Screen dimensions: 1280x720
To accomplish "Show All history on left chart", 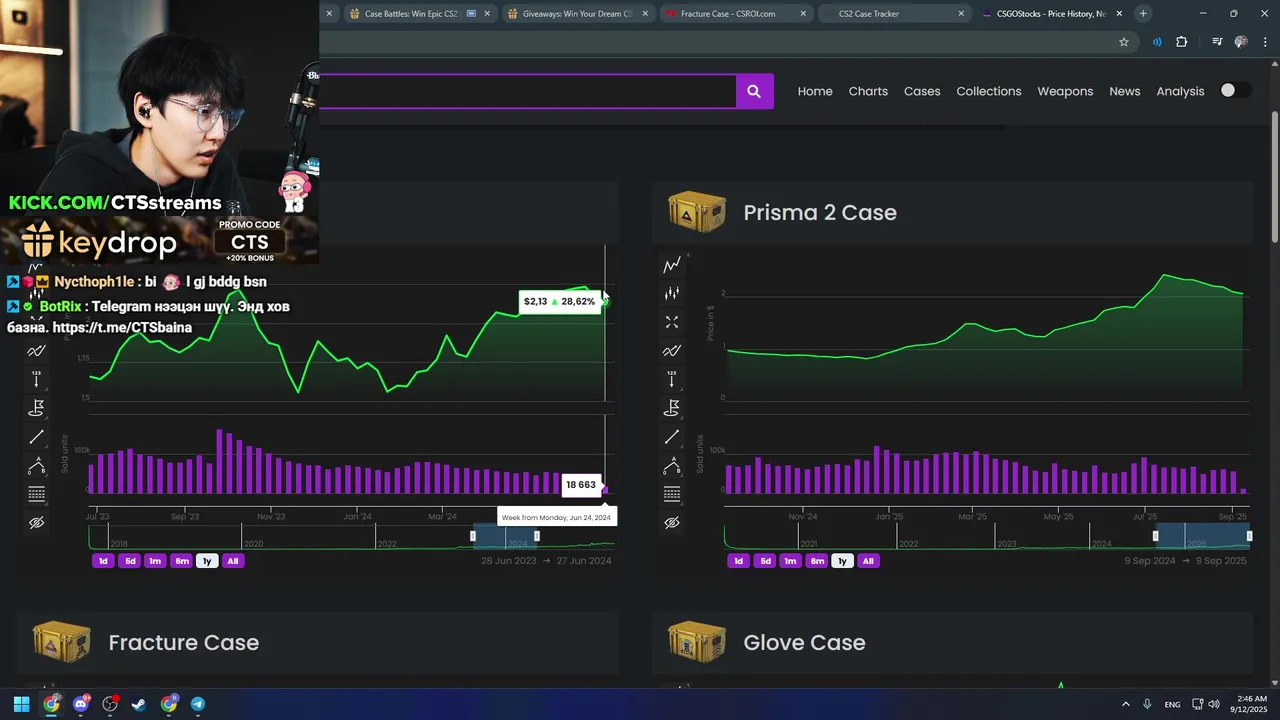I will click(x=233, y=561).
